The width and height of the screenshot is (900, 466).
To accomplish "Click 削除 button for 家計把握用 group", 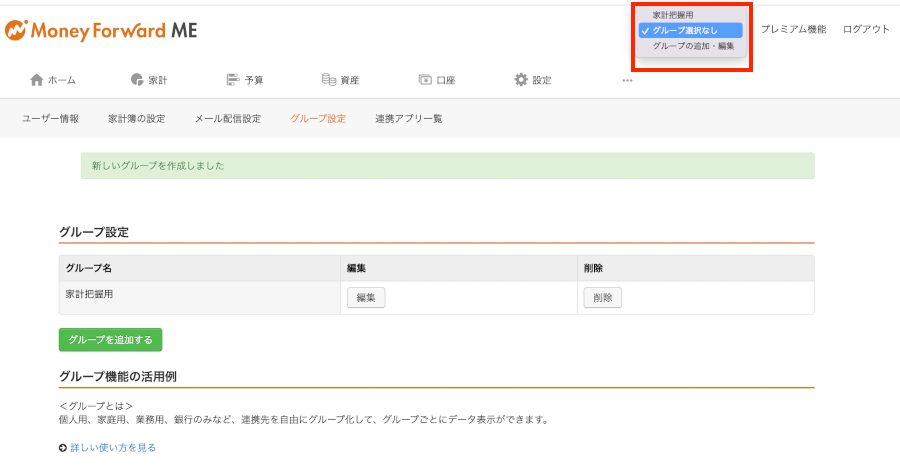I will [603, 298].
